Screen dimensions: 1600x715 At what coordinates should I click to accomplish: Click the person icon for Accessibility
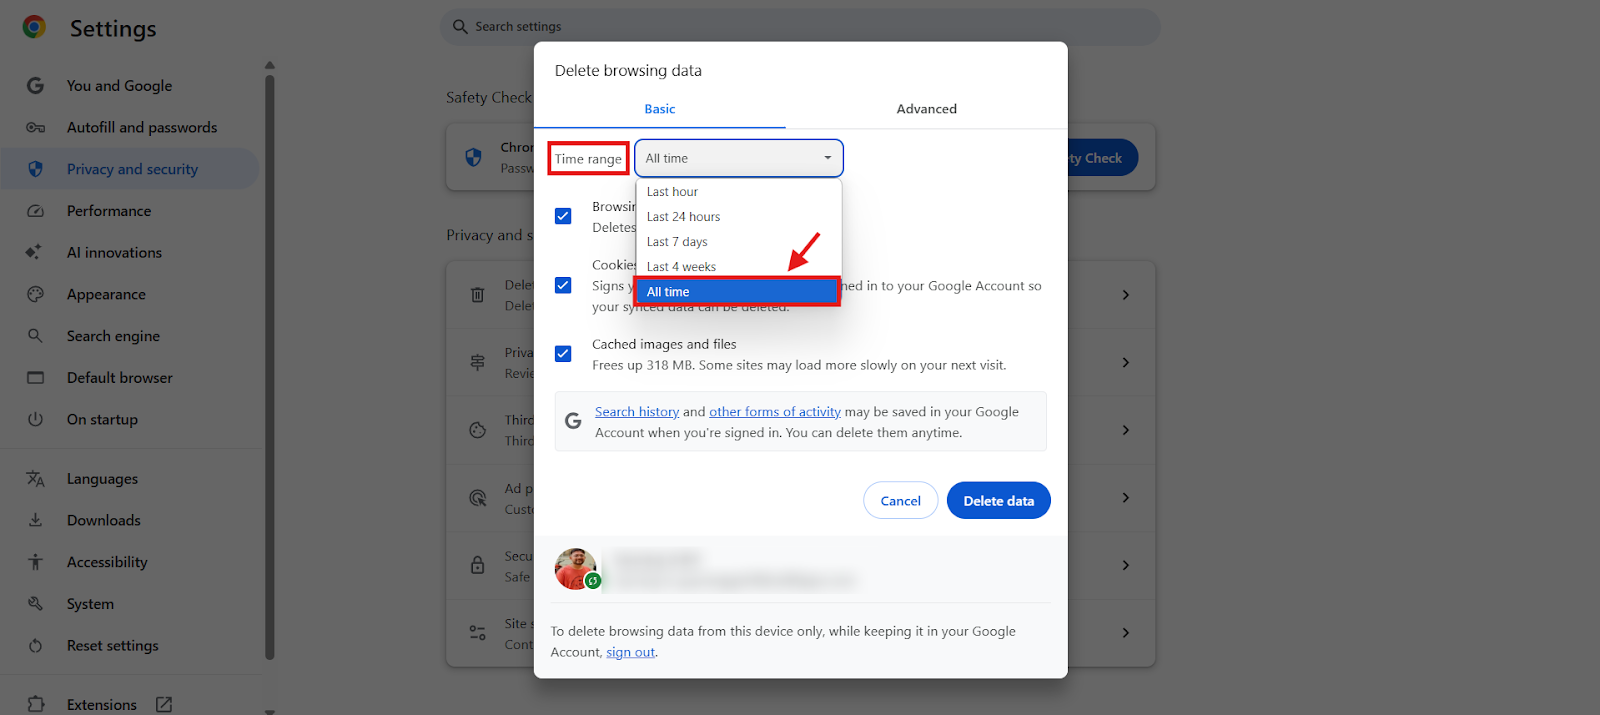35,562
